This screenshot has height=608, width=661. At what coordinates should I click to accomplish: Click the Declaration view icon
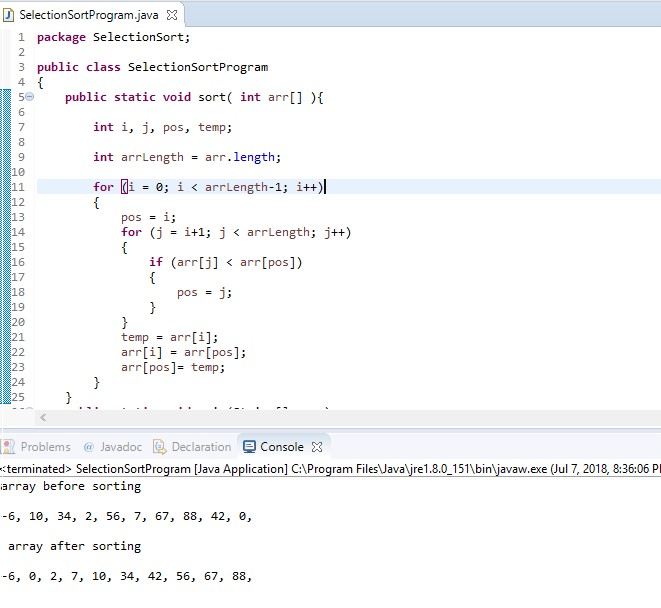[160, 447]
